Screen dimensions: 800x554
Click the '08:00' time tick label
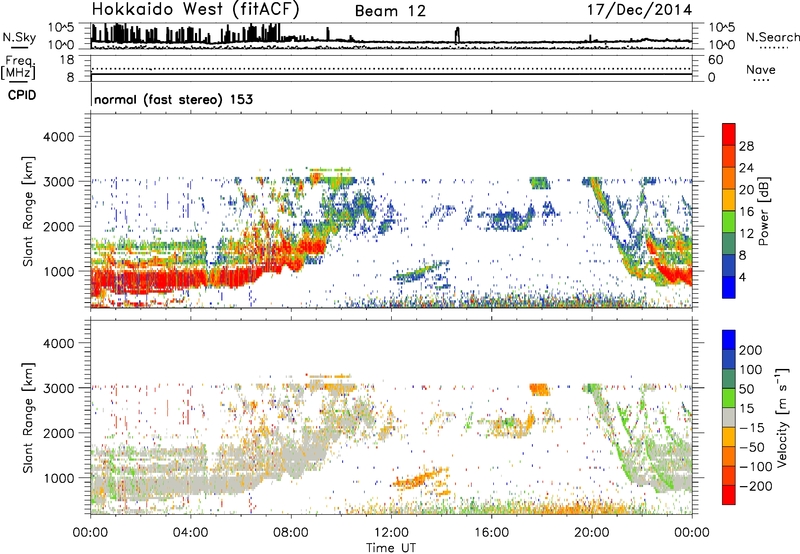click(x=290, y=533)
